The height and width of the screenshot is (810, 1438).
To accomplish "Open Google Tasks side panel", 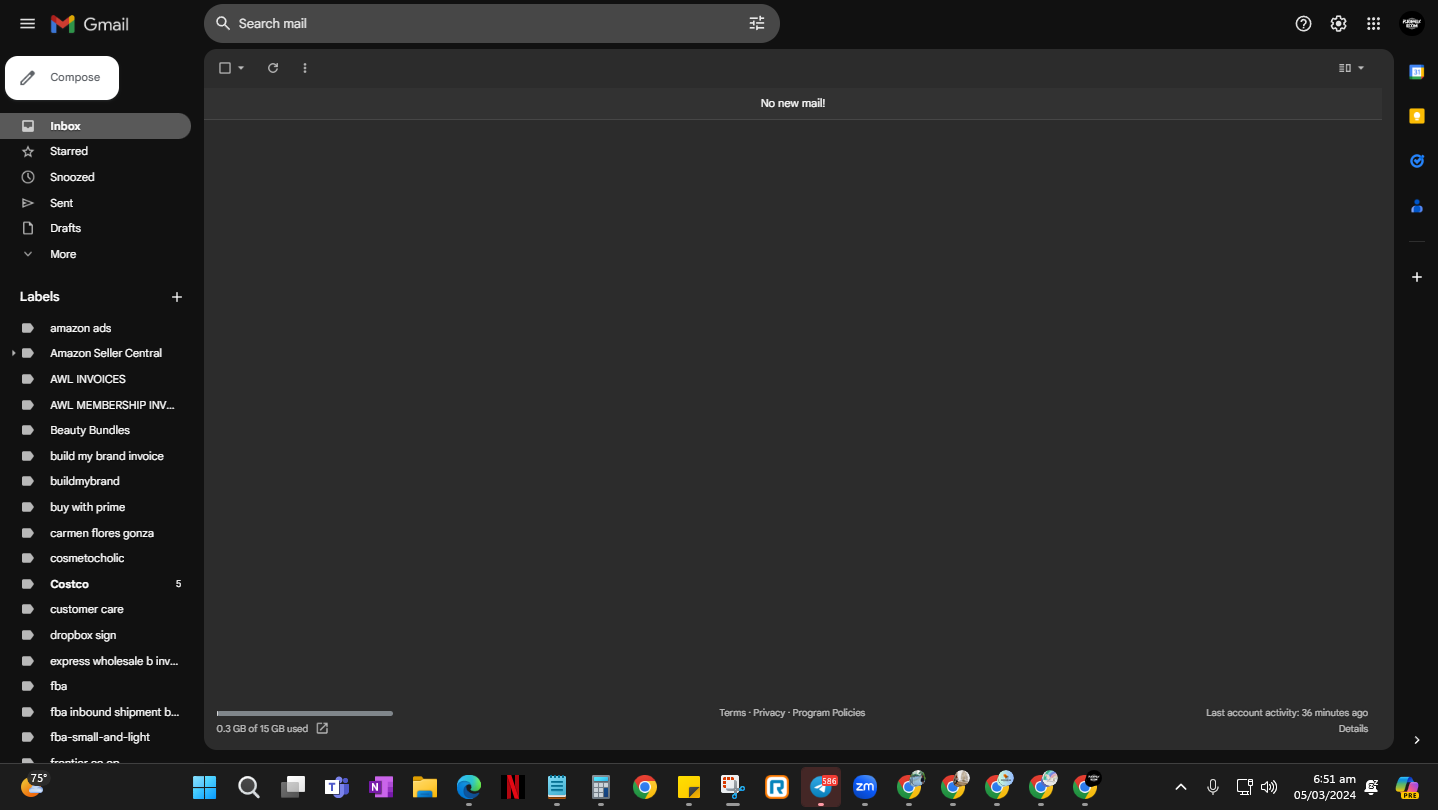I will coord(1416,161).
